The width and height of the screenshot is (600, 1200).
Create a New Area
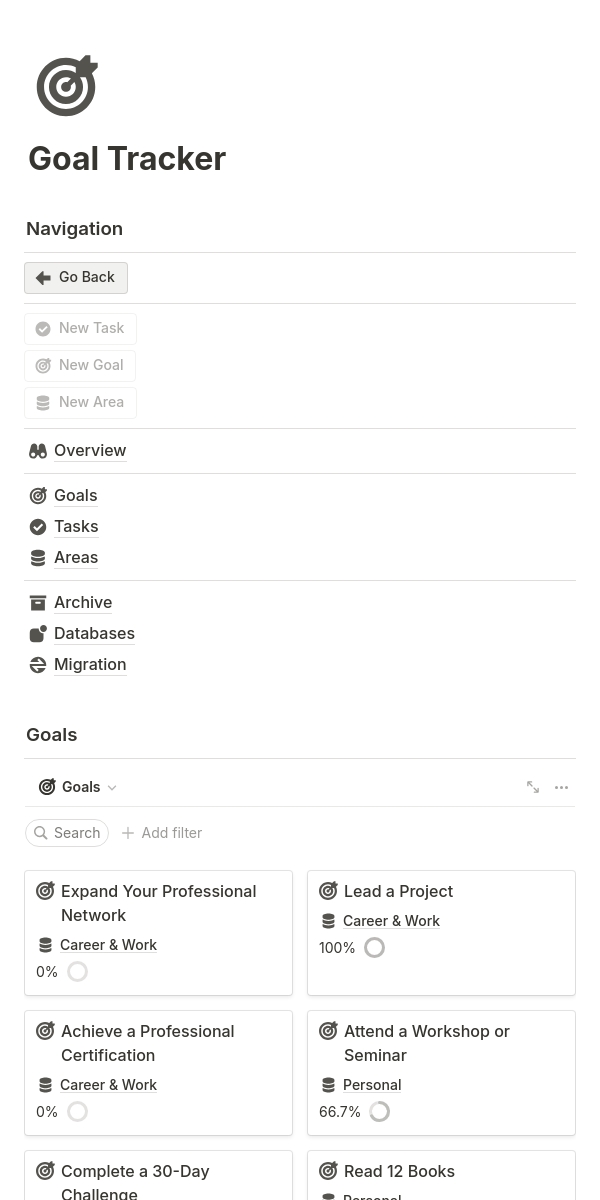[80, 403]
